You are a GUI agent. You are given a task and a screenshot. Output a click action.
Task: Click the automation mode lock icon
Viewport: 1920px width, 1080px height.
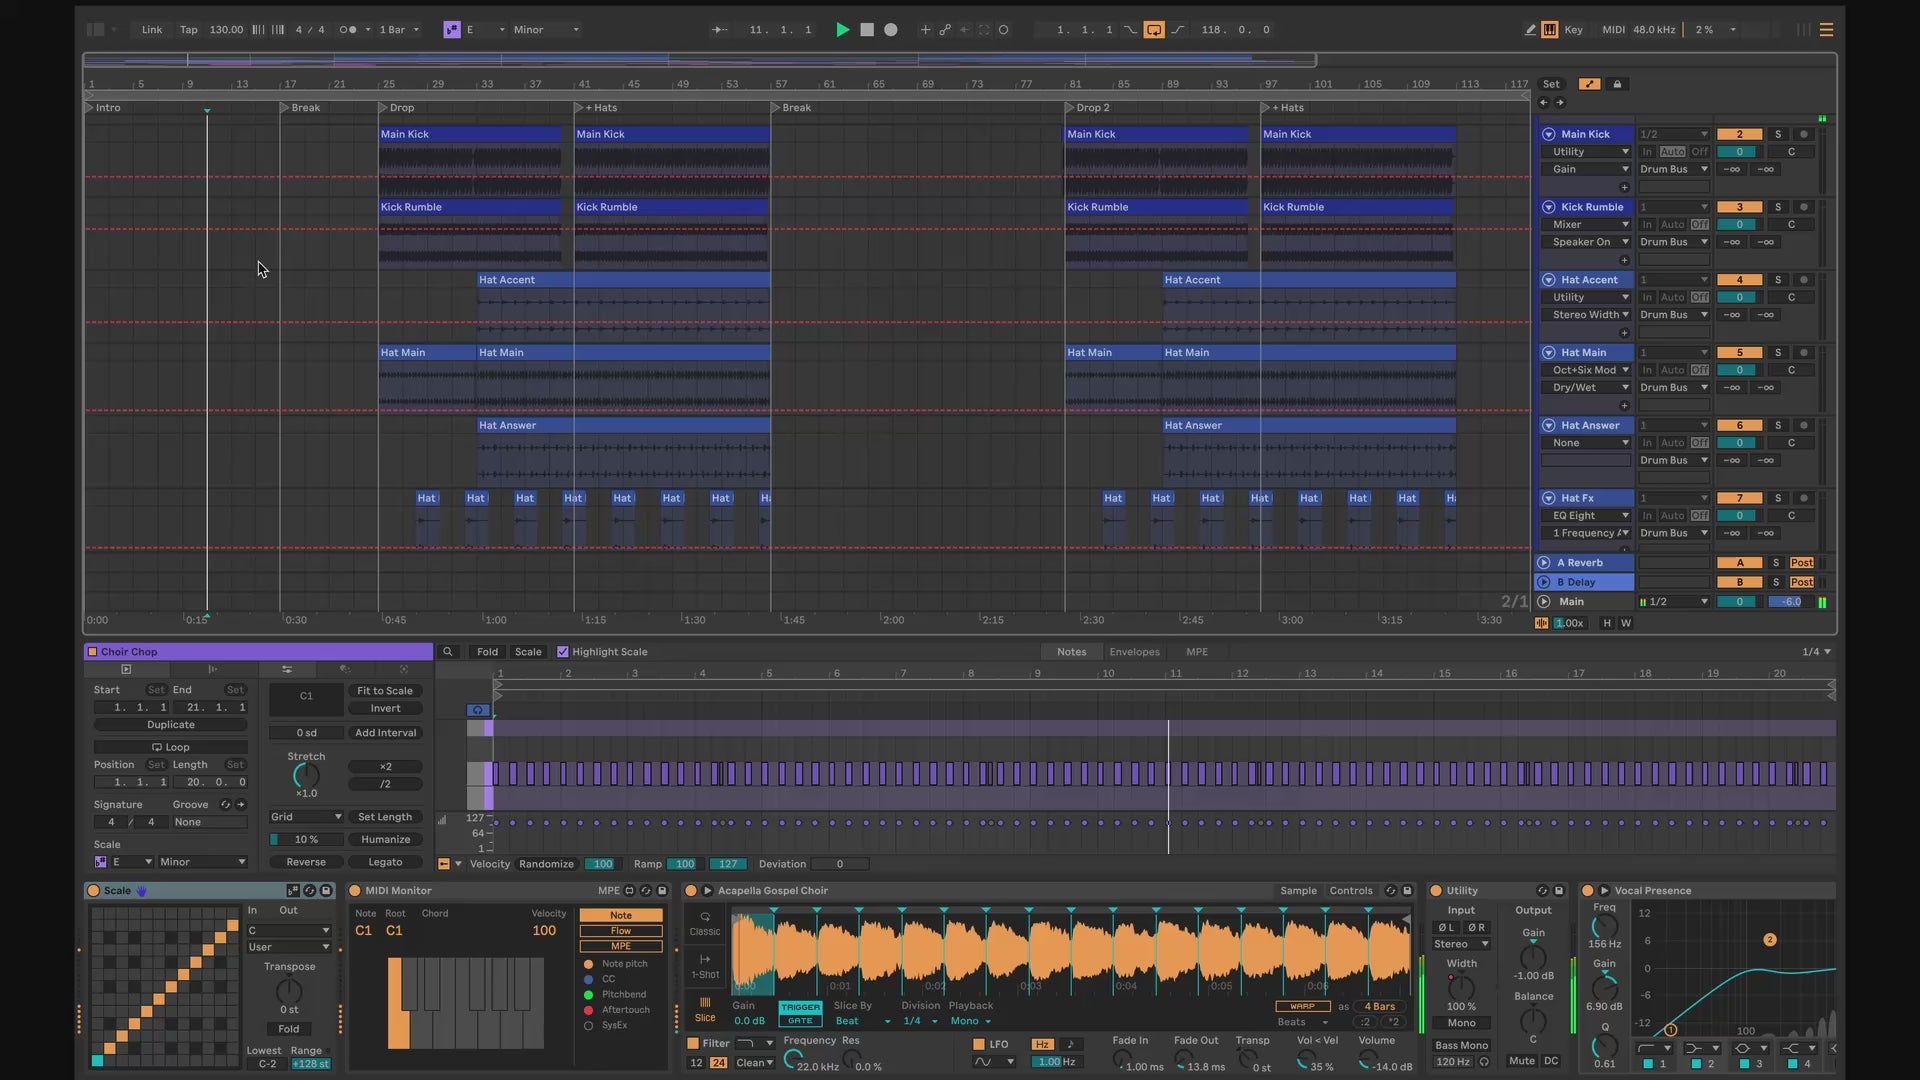coord(1617,84)
